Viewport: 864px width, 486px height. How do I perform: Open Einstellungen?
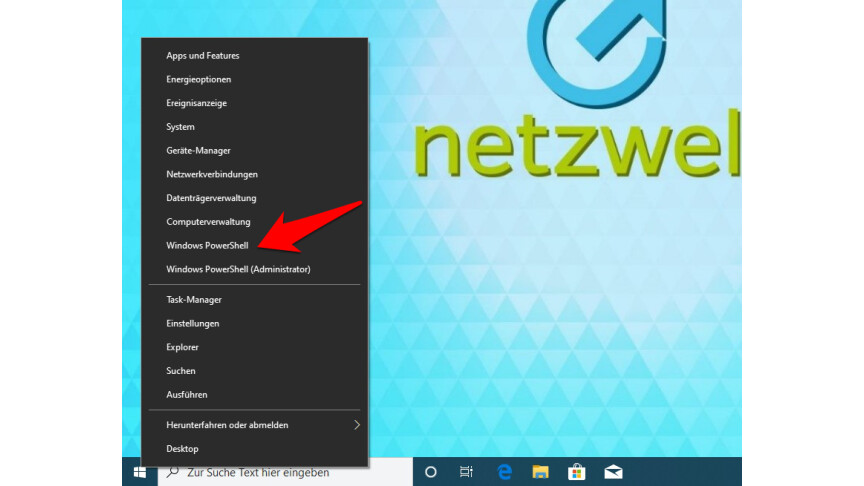(255, 323)
